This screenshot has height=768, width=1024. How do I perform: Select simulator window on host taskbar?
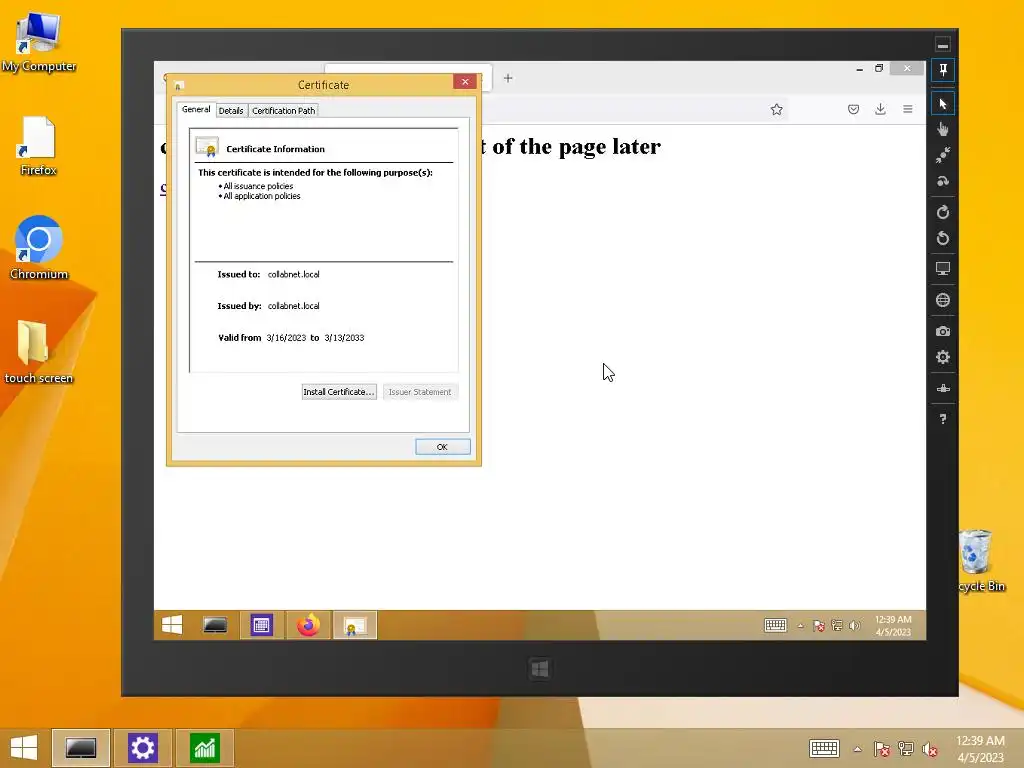[81, 748]
